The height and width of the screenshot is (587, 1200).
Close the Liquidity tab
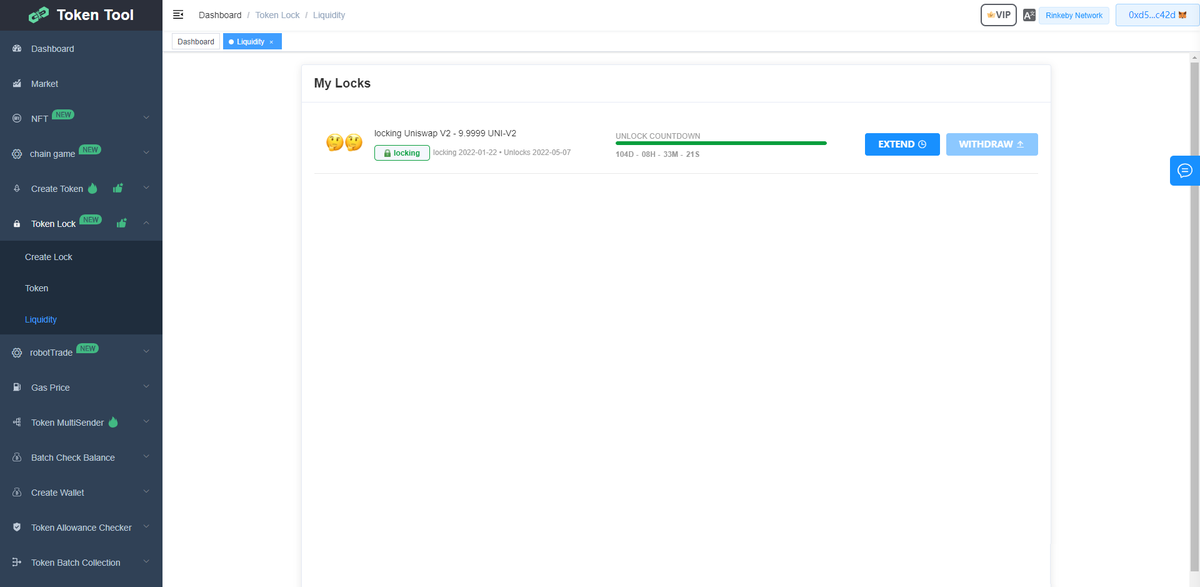click(271, 42)
